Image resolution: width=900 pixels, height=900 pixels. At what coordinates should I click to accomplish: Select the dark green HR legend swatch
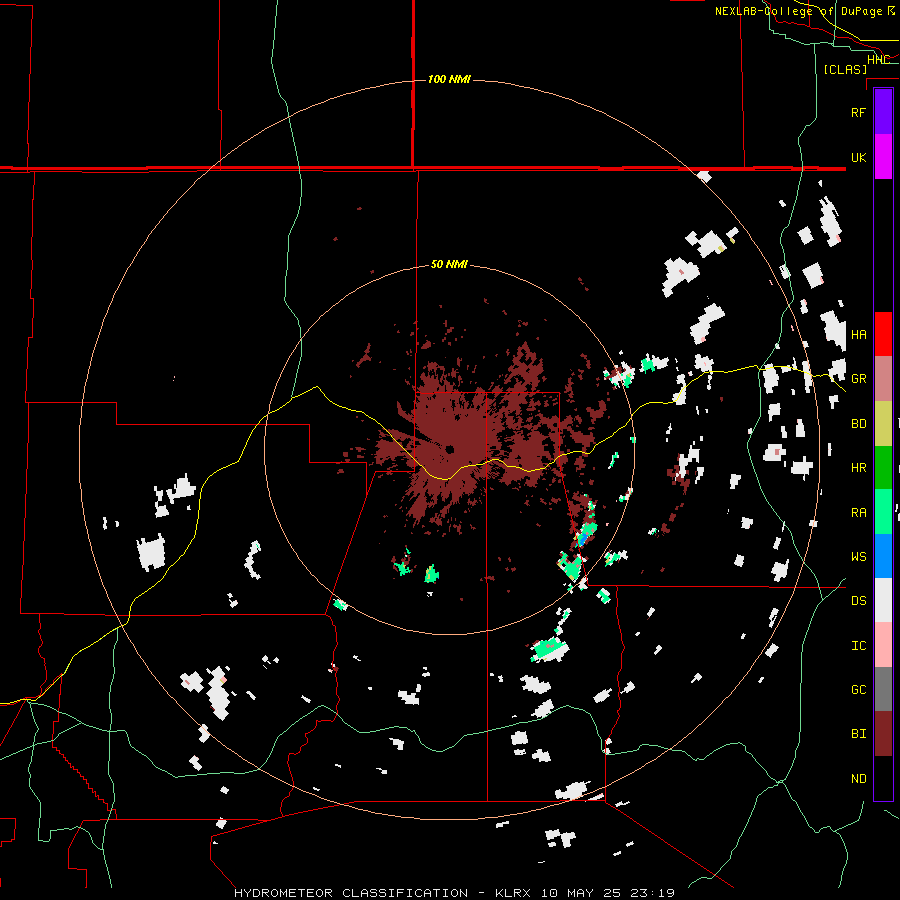point(883,468)
